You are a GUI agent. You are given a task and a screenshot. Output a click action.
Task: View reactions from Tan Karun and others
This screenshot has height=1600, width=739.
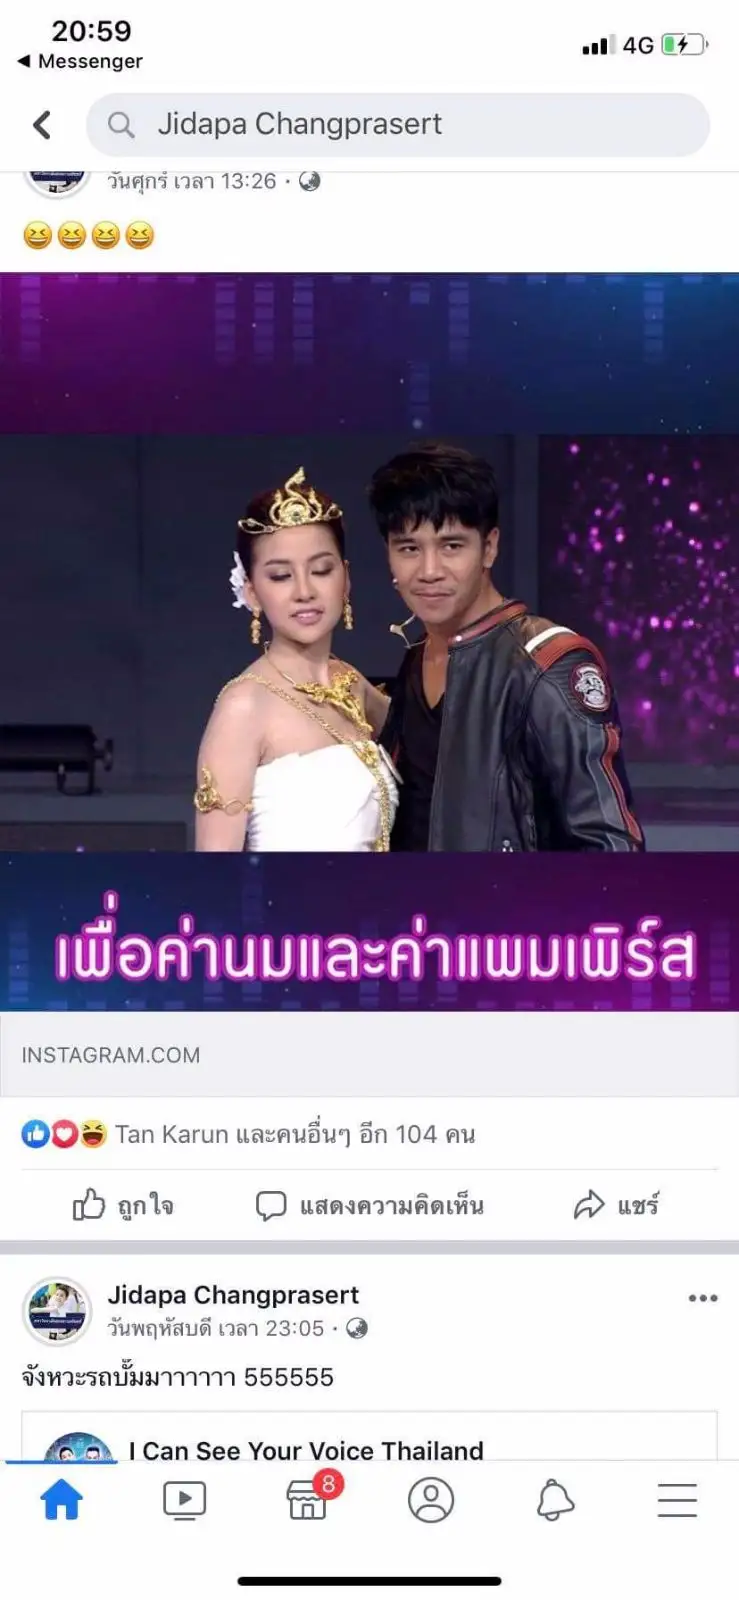[x=248, y=1134]
